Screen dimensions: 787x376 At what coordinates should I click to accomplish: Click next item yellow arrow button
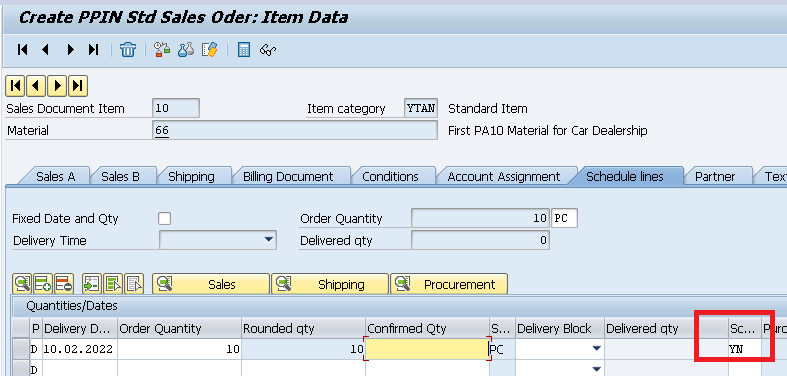coord(57,86)
